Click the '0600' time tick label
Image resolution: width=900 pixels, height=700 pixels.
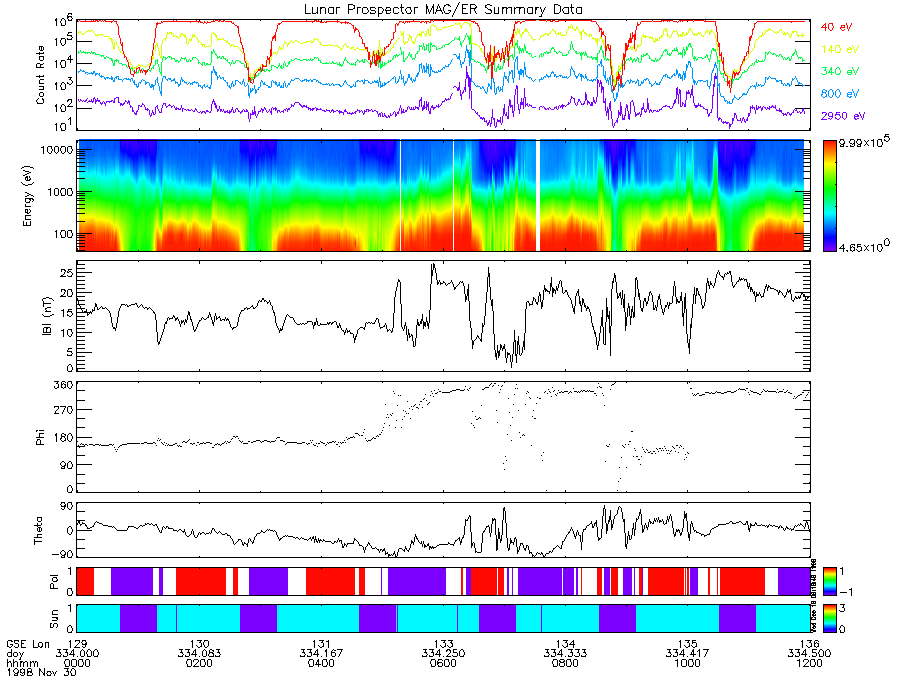443,663
